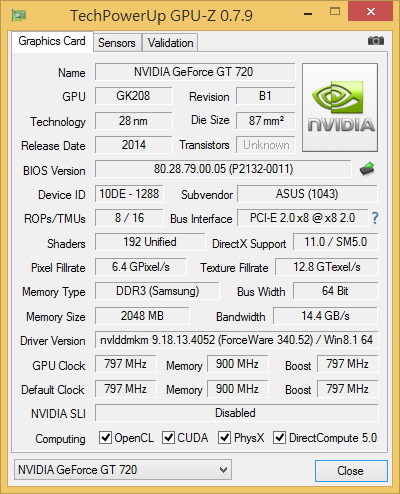This screenshot has width=400, height=494.
Task: Toggle the CUDA checkbox
Action: tap(168, 437)
